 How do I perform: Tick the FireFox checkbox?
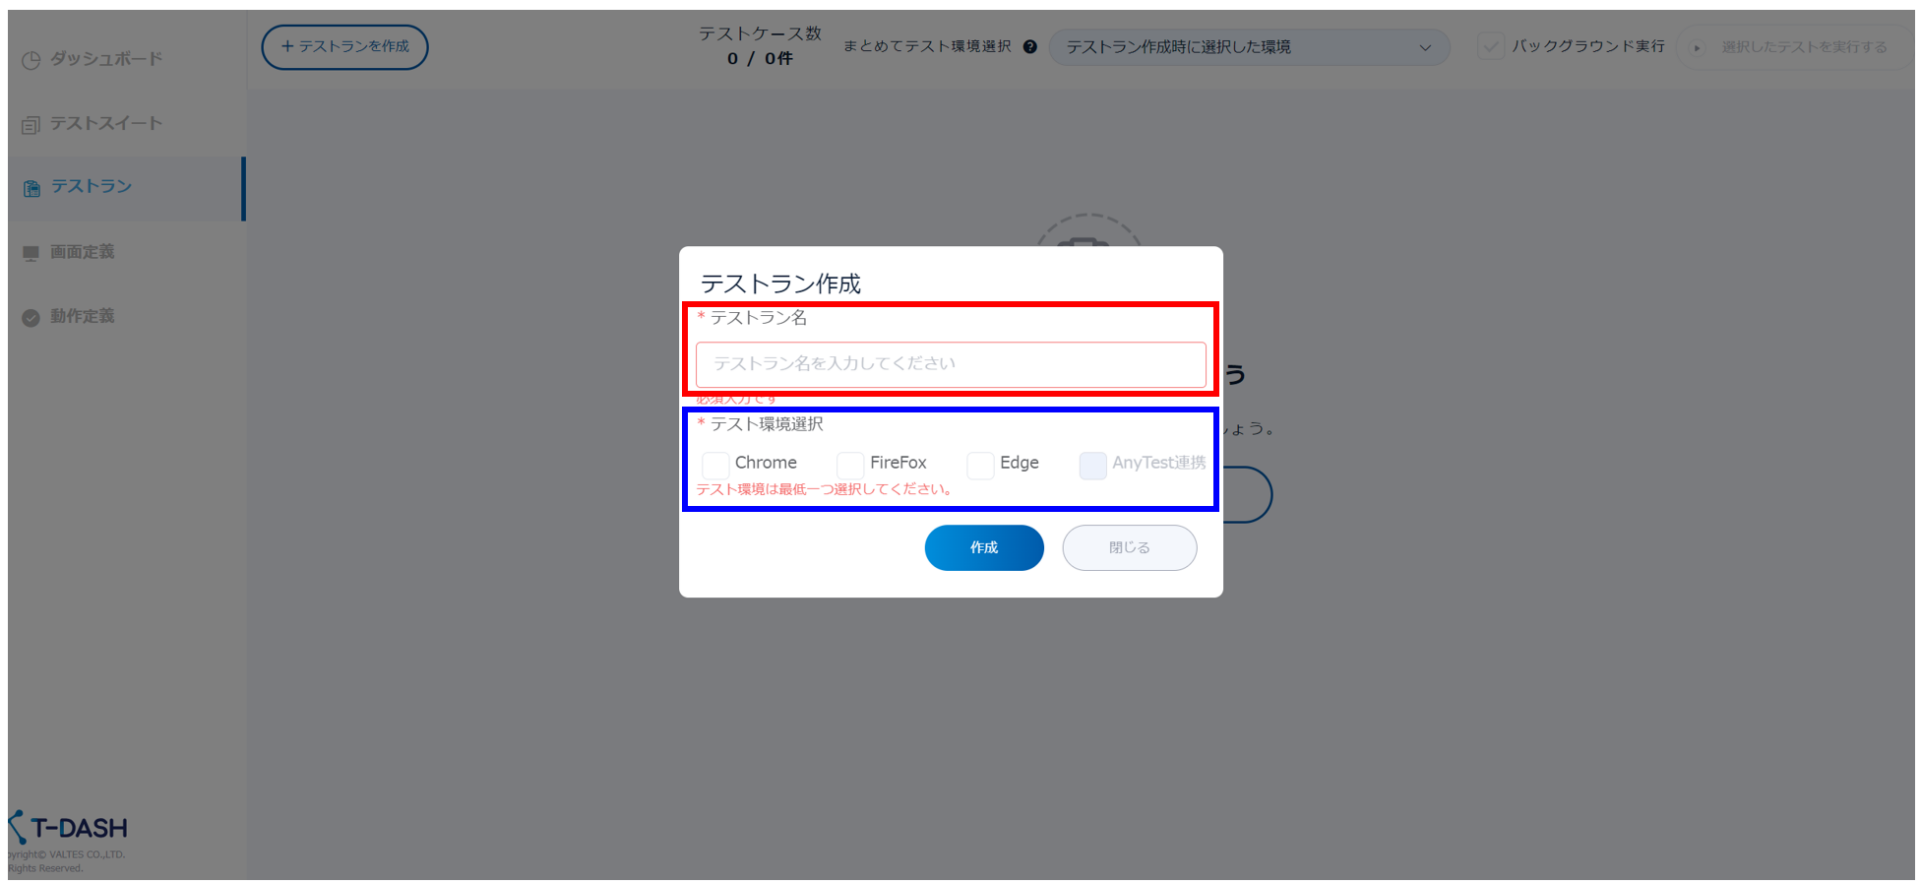[x=850, y=464]
